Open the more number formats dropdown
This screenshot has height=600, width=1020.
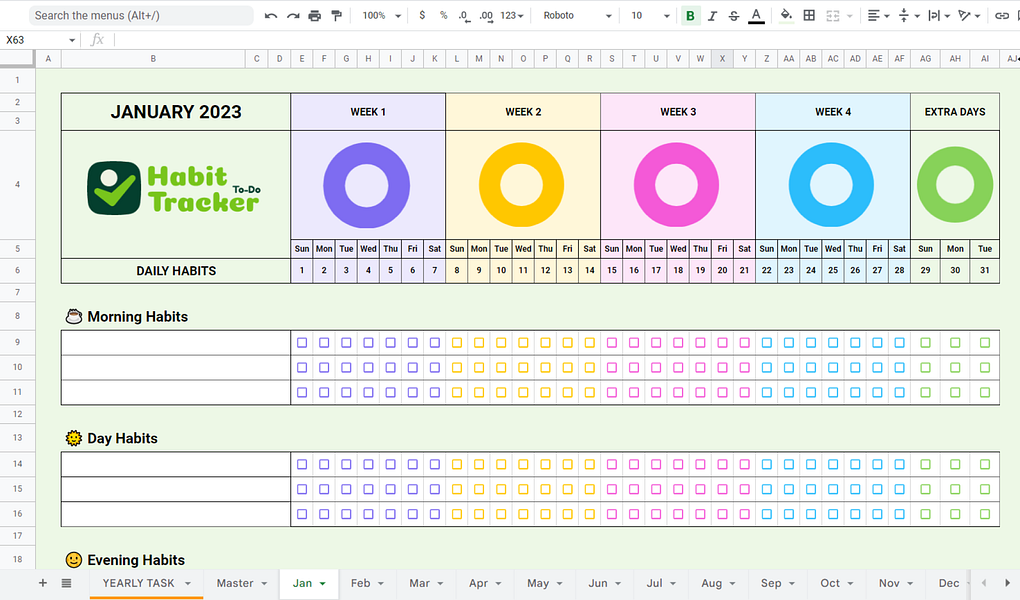pyautogui.click(x=512, y=16)
